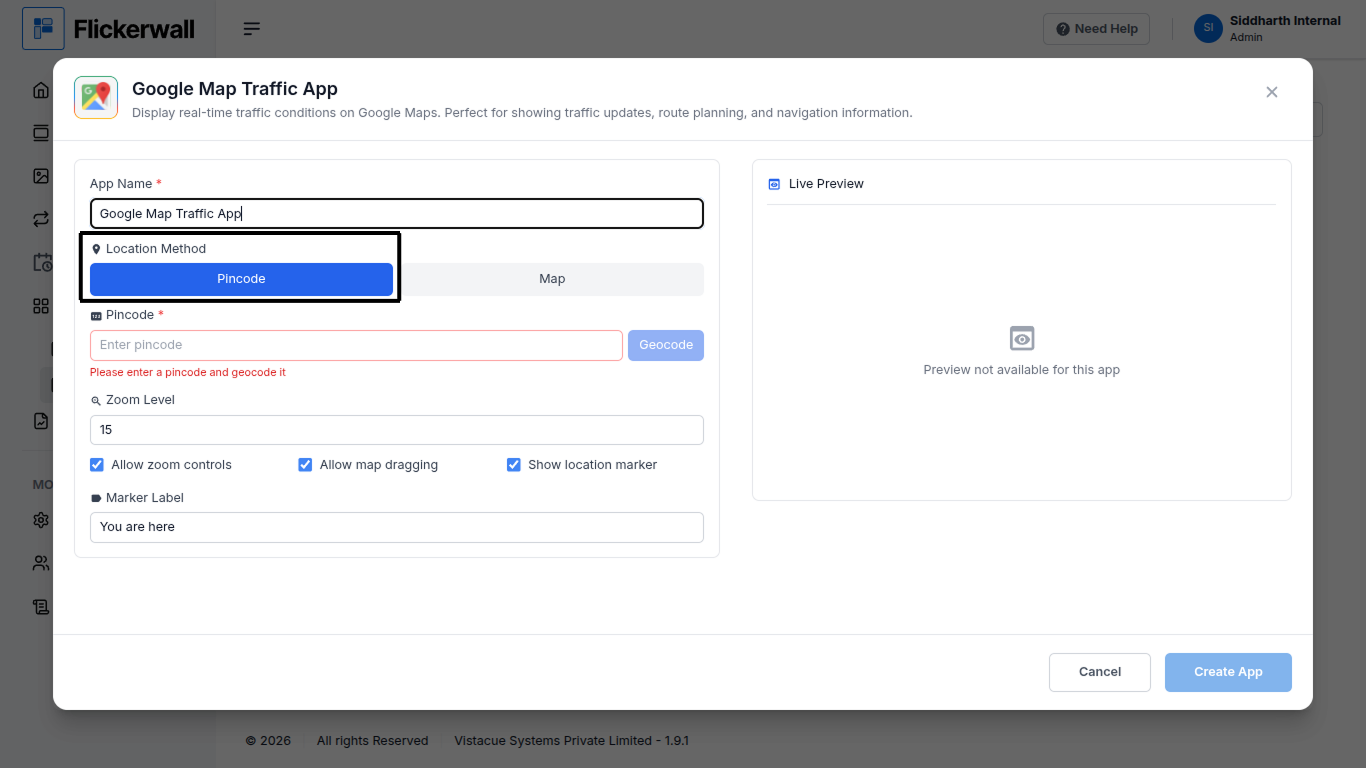Open the settings gear icon in sidebar
1366x768 pixels.
pyautogui.click(x=41, y=520)
